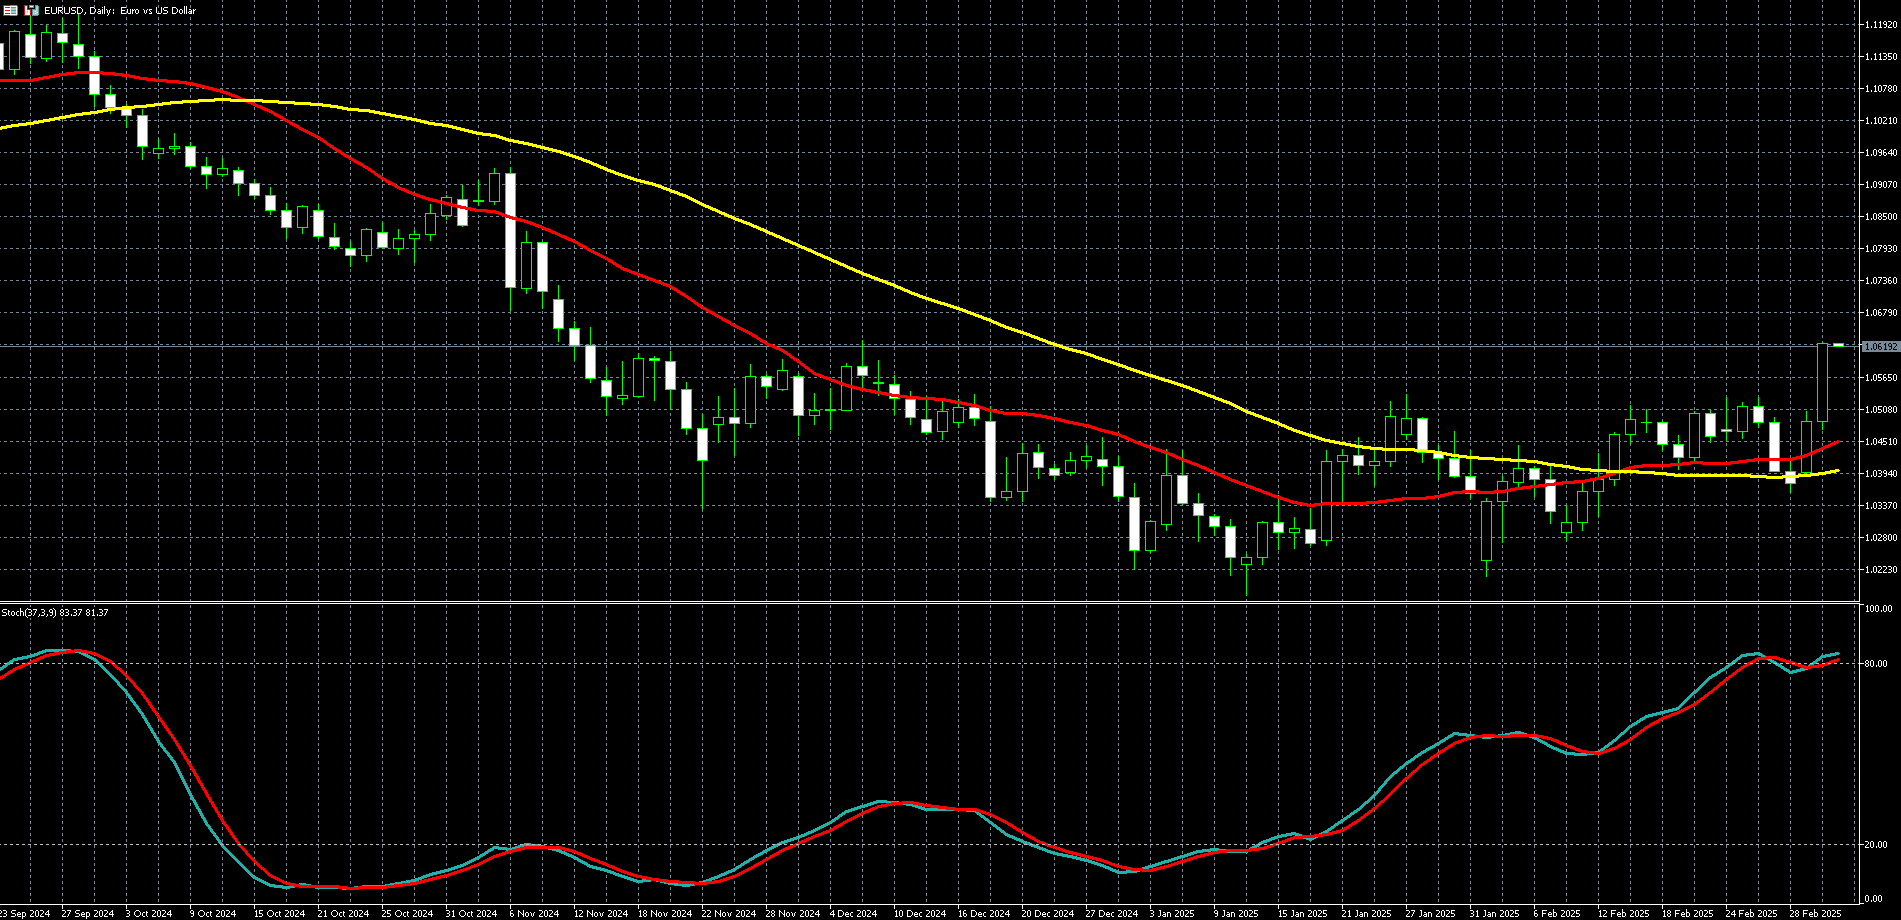Click the 1.10780 price level
This screenshot has width=1901, height=920.
(x=1881, y=89)
